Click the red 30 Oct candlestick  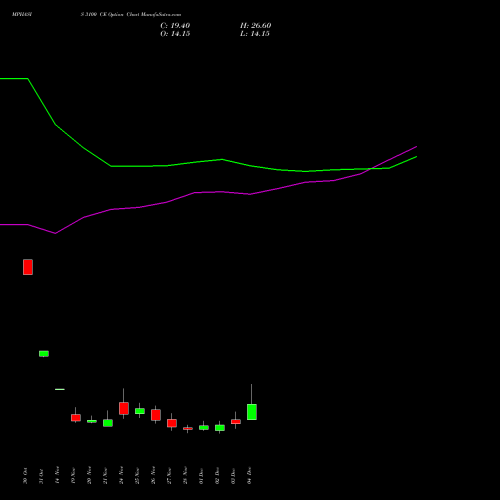click(28, 267)
